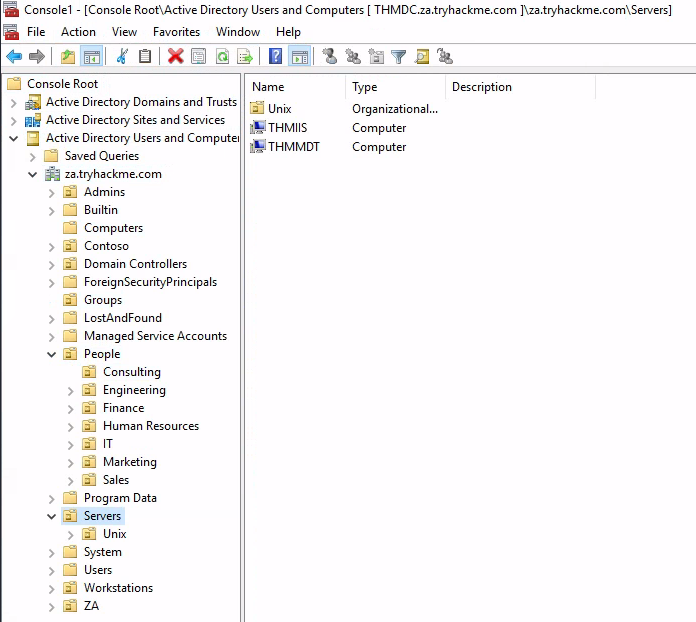Screen dimensions: 696x622
Task: Select the ForeignSecurityPrincipals container
Action: 150,282
